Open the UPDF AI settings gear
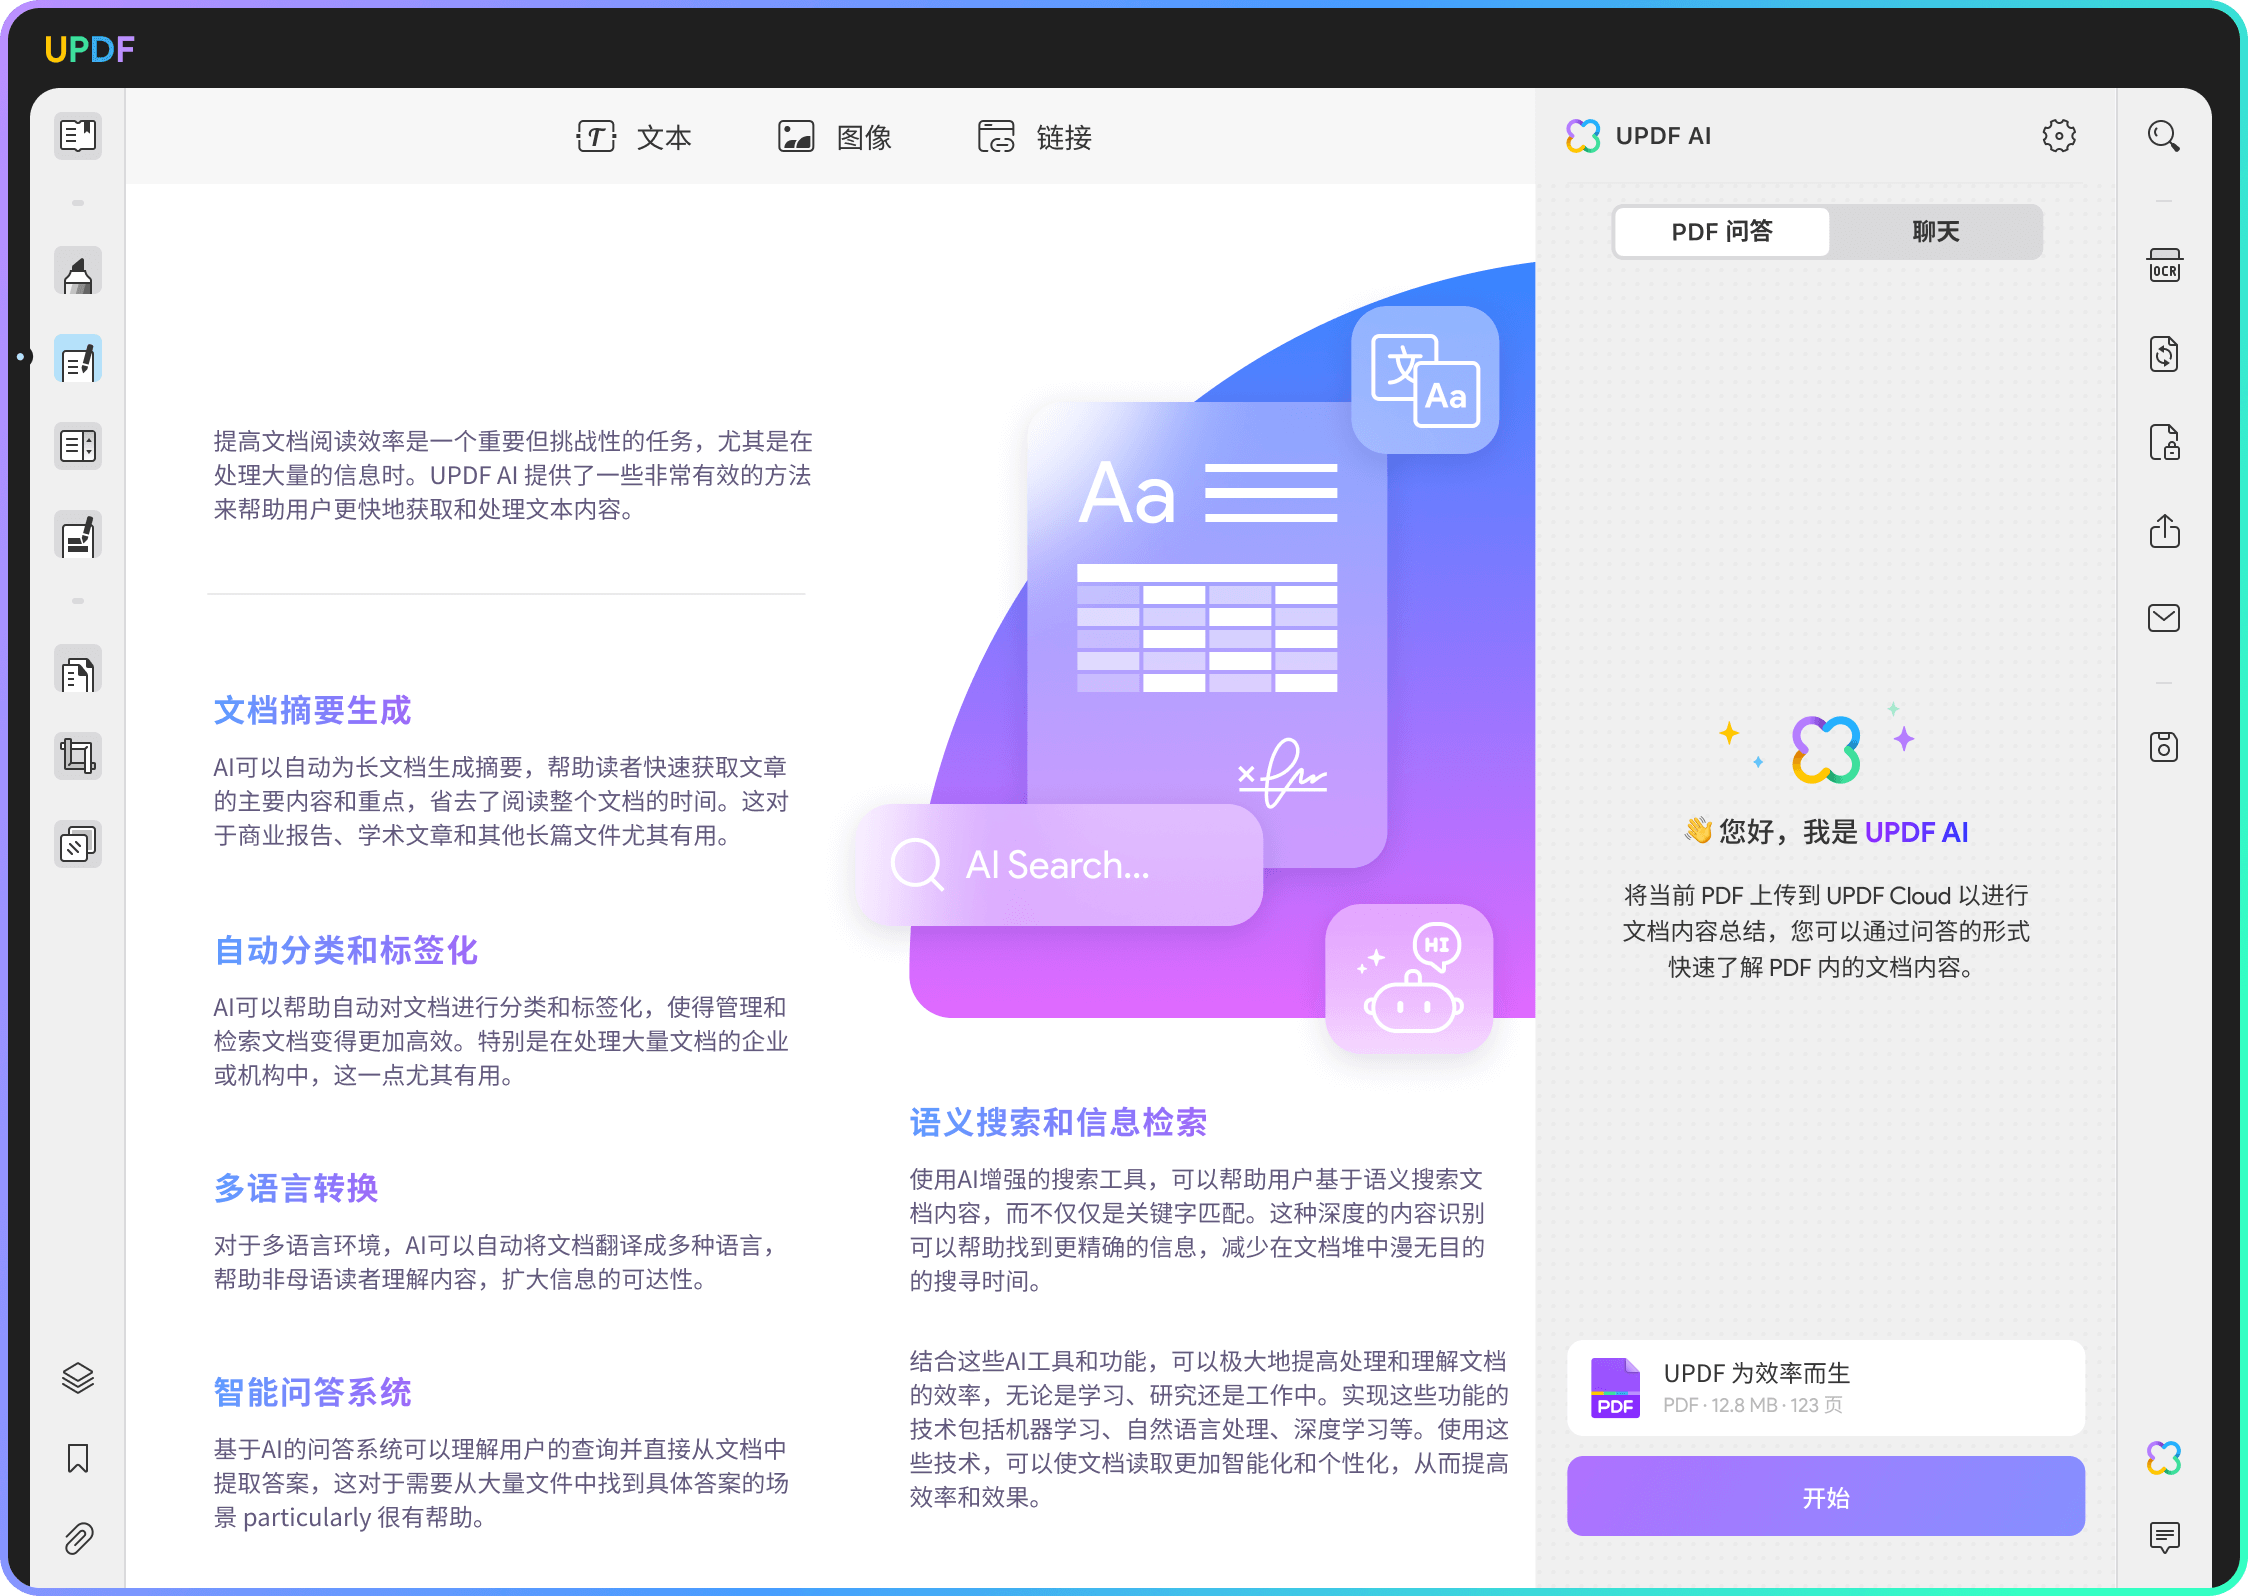Viewport: 2248px width, 1596px height. 2058,136
